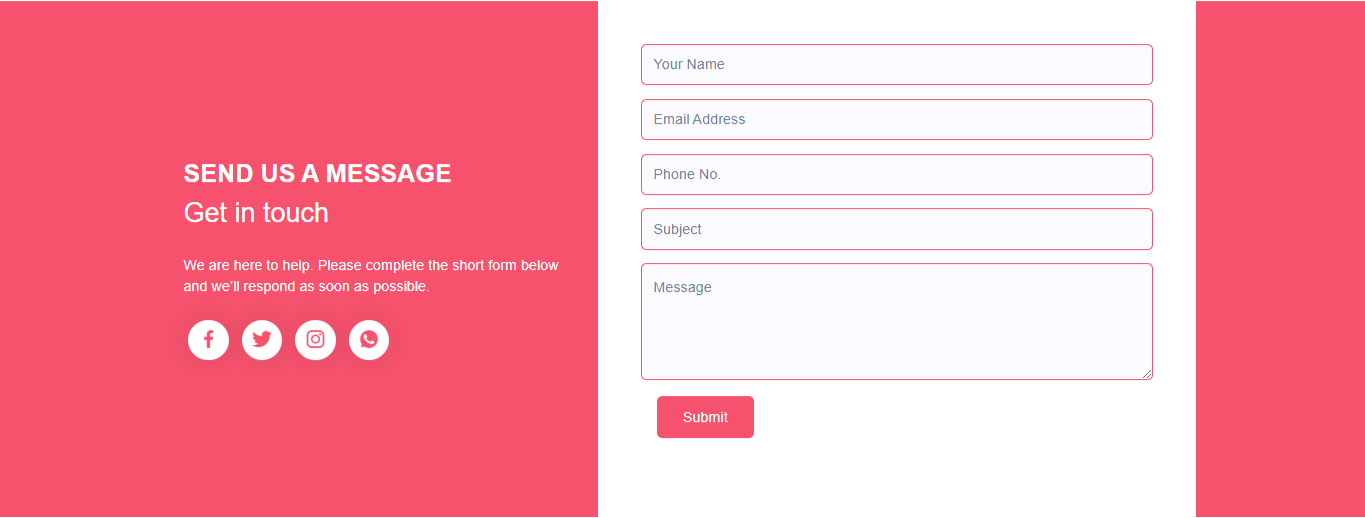1365x518 pixels.
Task: Click inside the Message text area
Action: click(x=896, y=322)
